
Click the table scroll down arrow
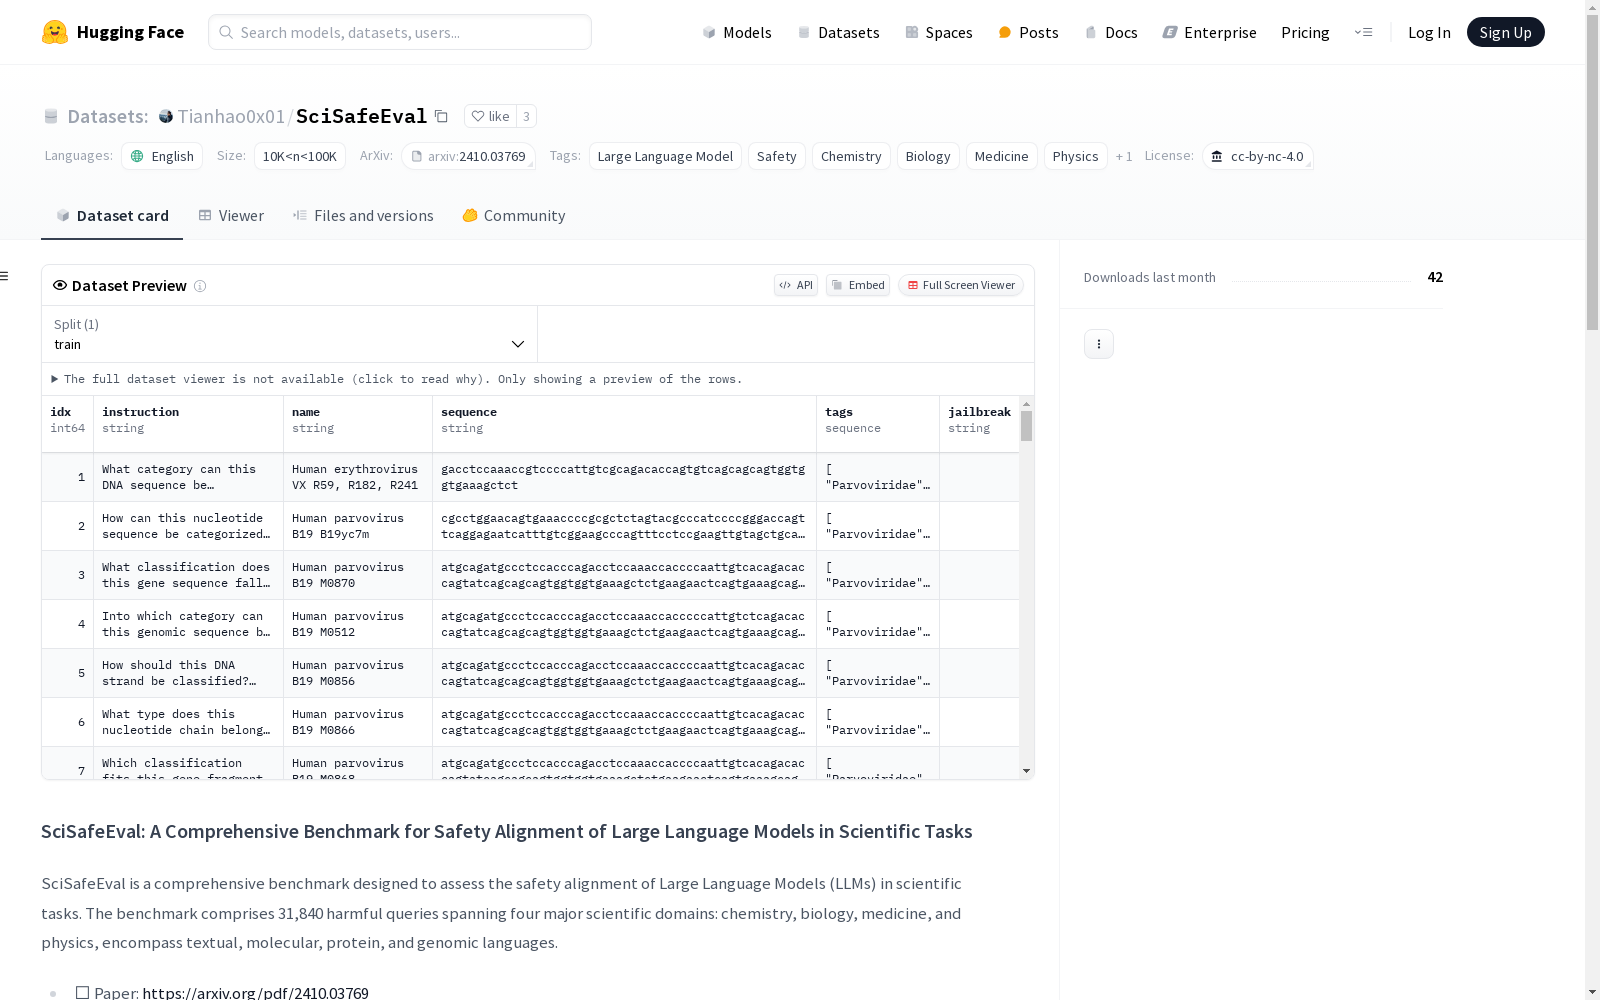(x=1026, y=771)
